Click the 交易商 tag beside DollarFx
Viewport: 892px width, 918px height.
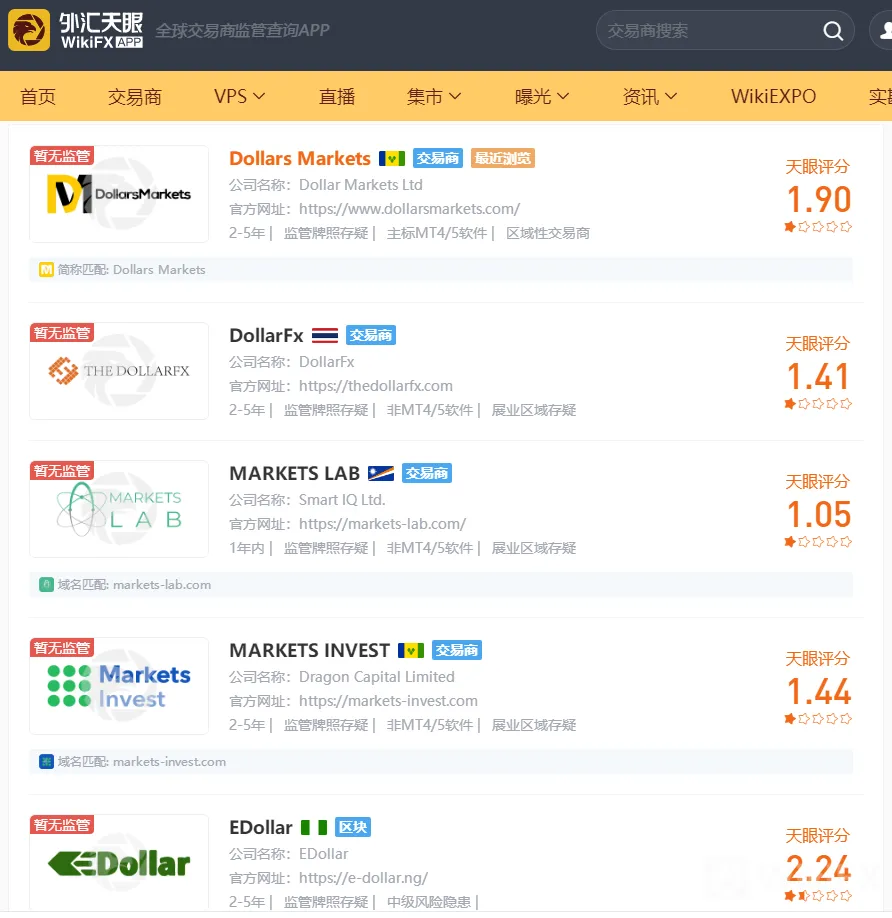click(x=371, y=335)
